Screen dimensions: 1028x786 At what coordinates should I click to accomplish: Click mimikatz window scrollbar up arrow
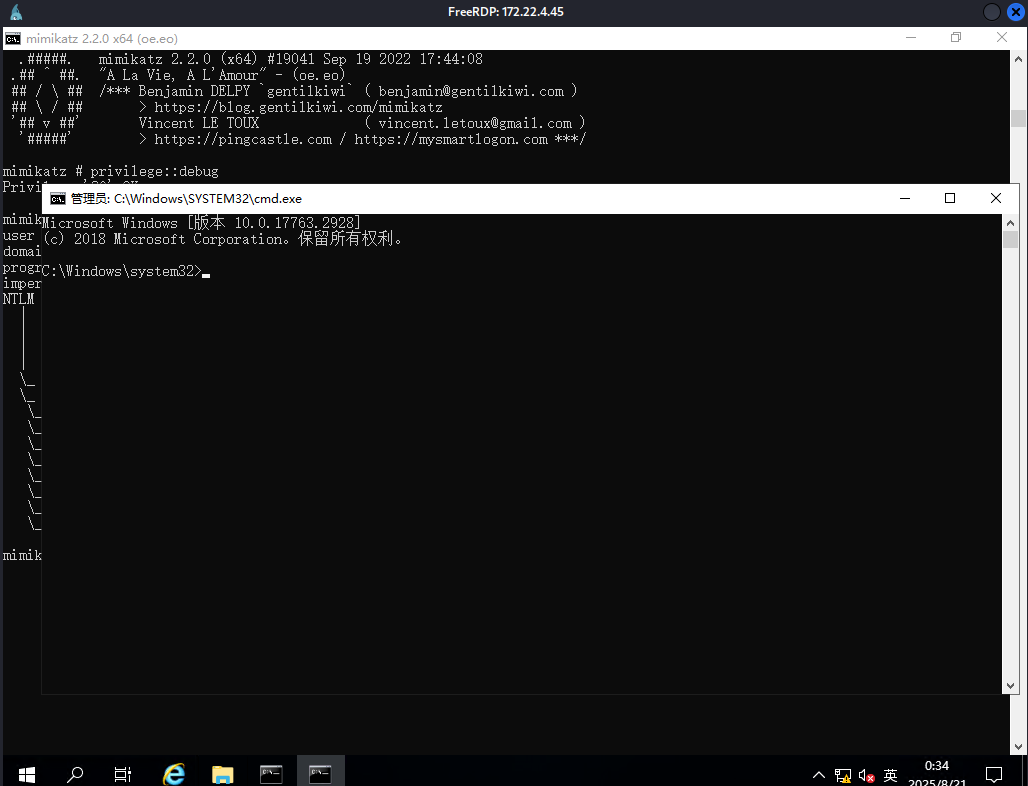click(x=1018, y=59)
